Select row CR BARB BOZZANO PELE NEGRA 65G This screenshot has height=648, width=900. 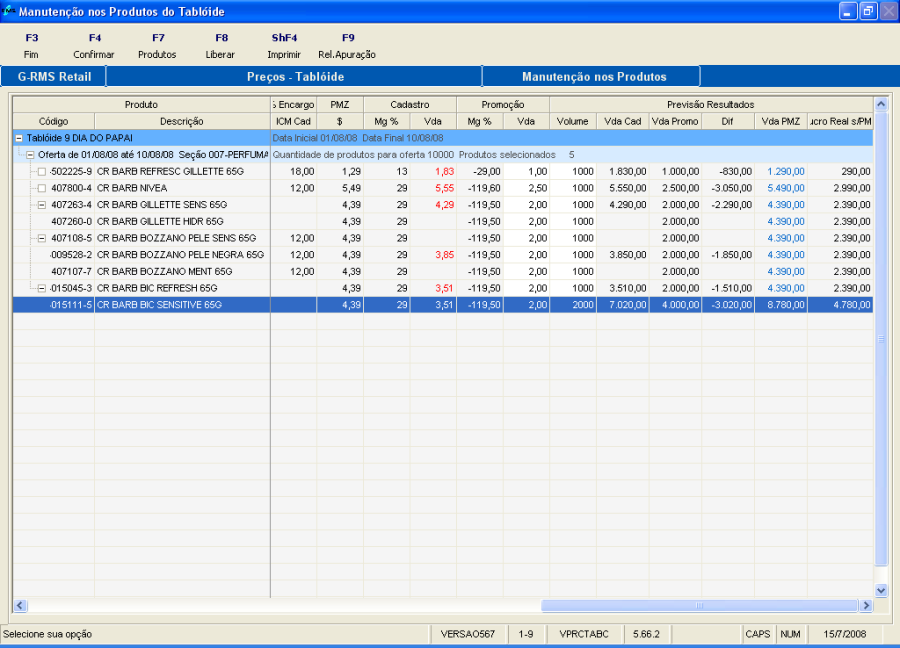click(443, 255)
